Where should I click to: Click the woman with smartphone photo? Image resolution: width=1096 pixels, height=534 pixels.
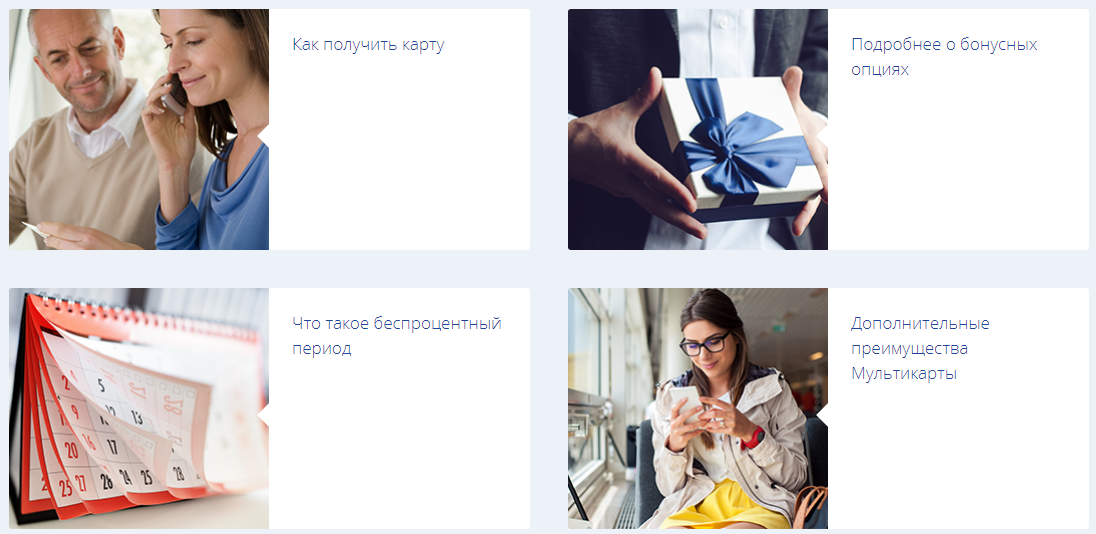pos(698,408)
